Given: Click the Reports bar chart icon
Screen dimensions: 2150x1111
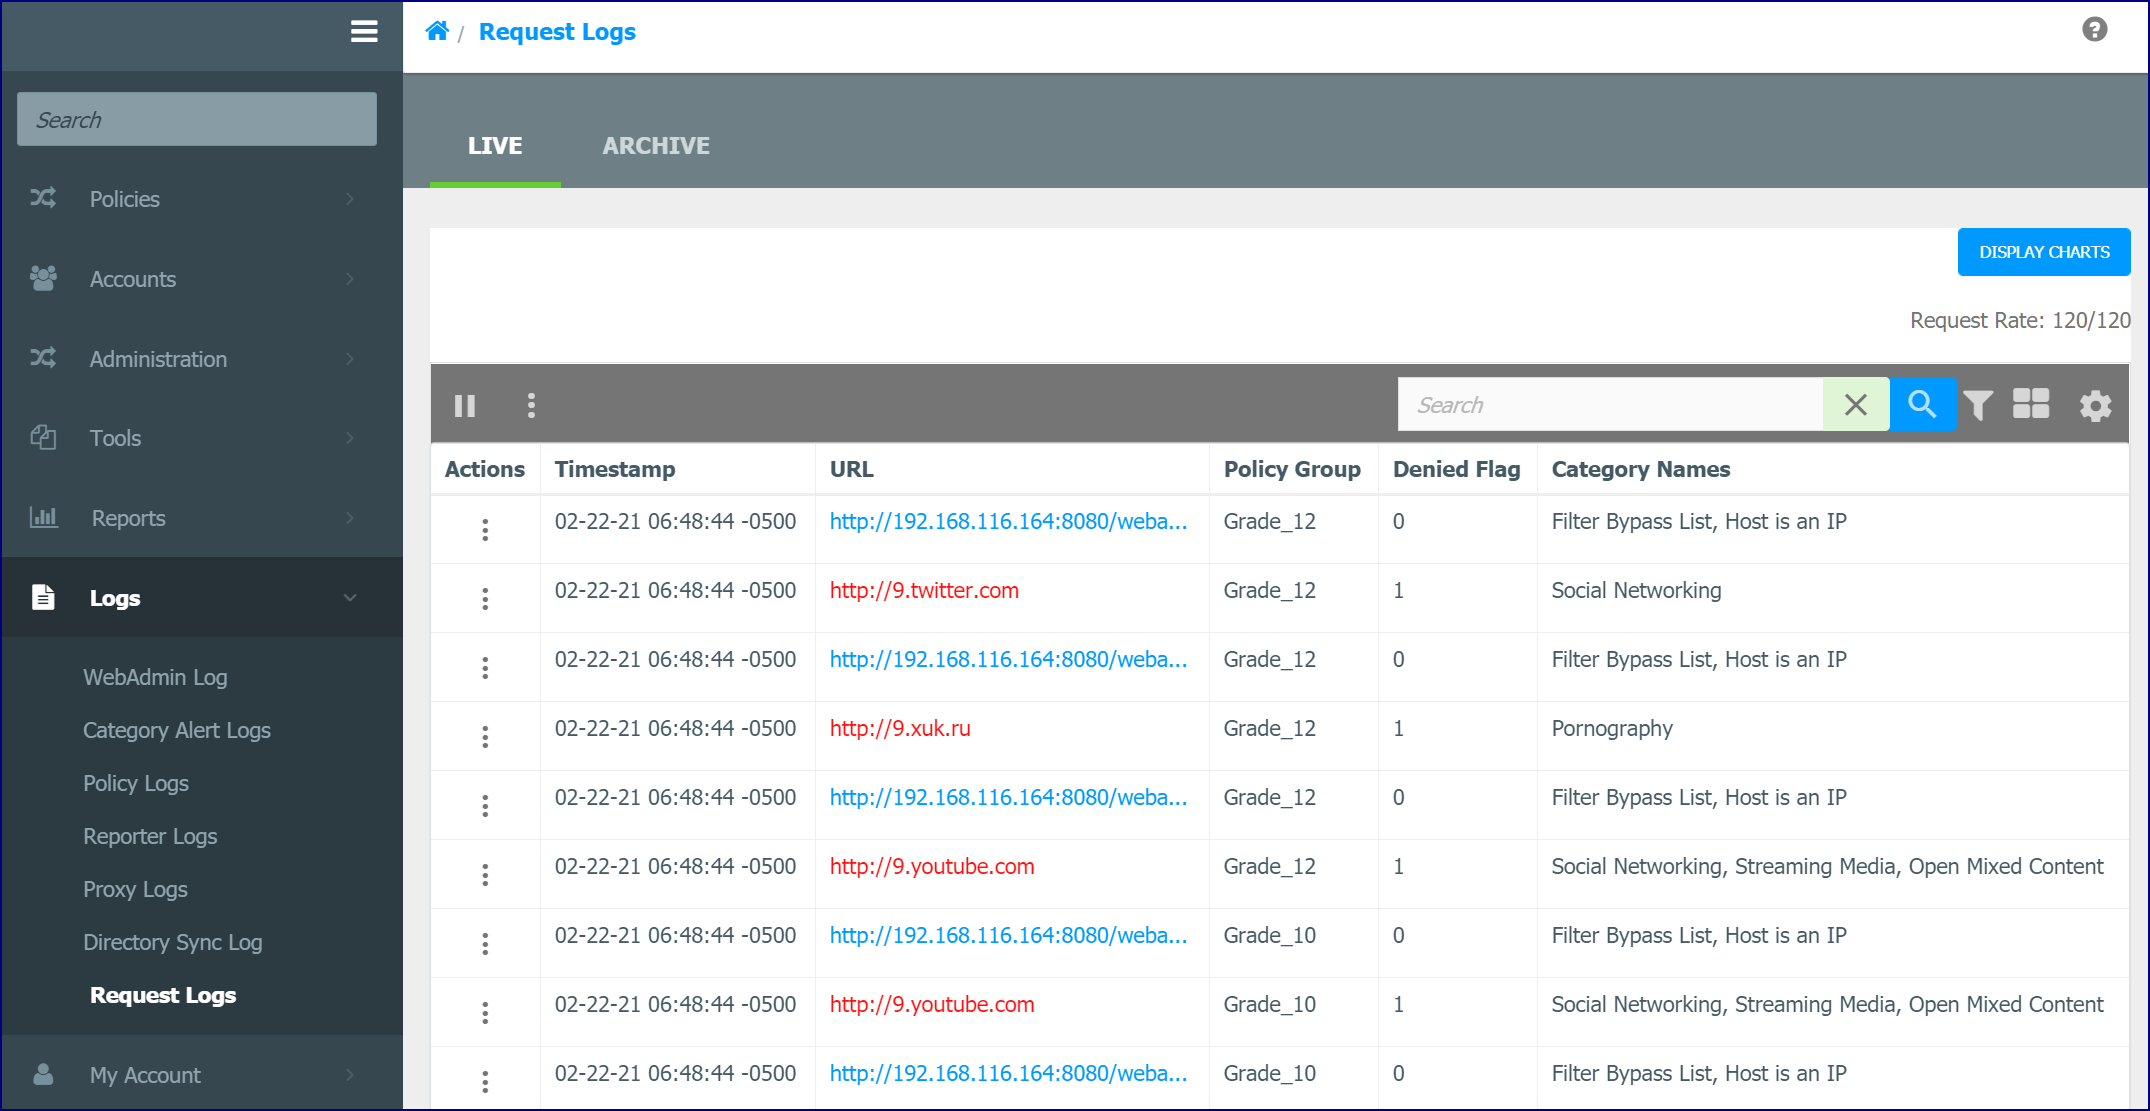Looking at the screenshot, I should (44, 517).
